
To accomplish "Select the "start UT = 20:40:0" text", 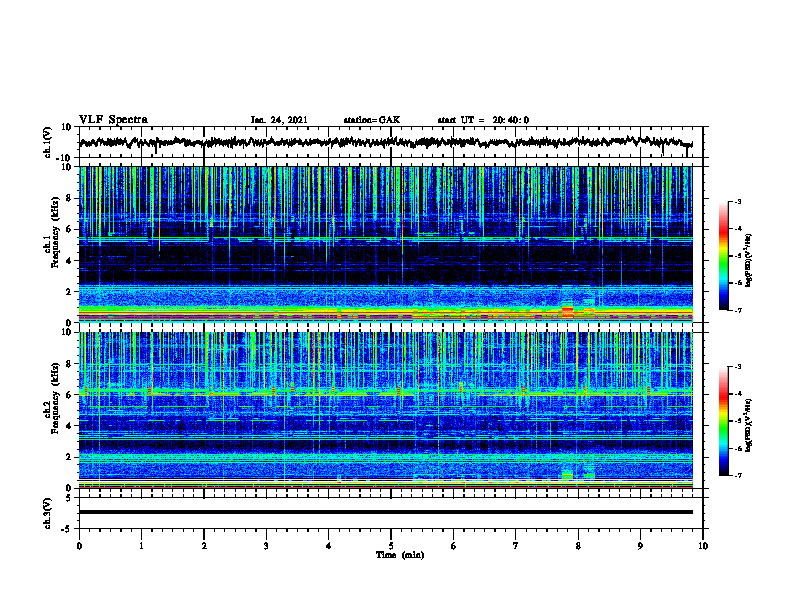I will (483, 120).
